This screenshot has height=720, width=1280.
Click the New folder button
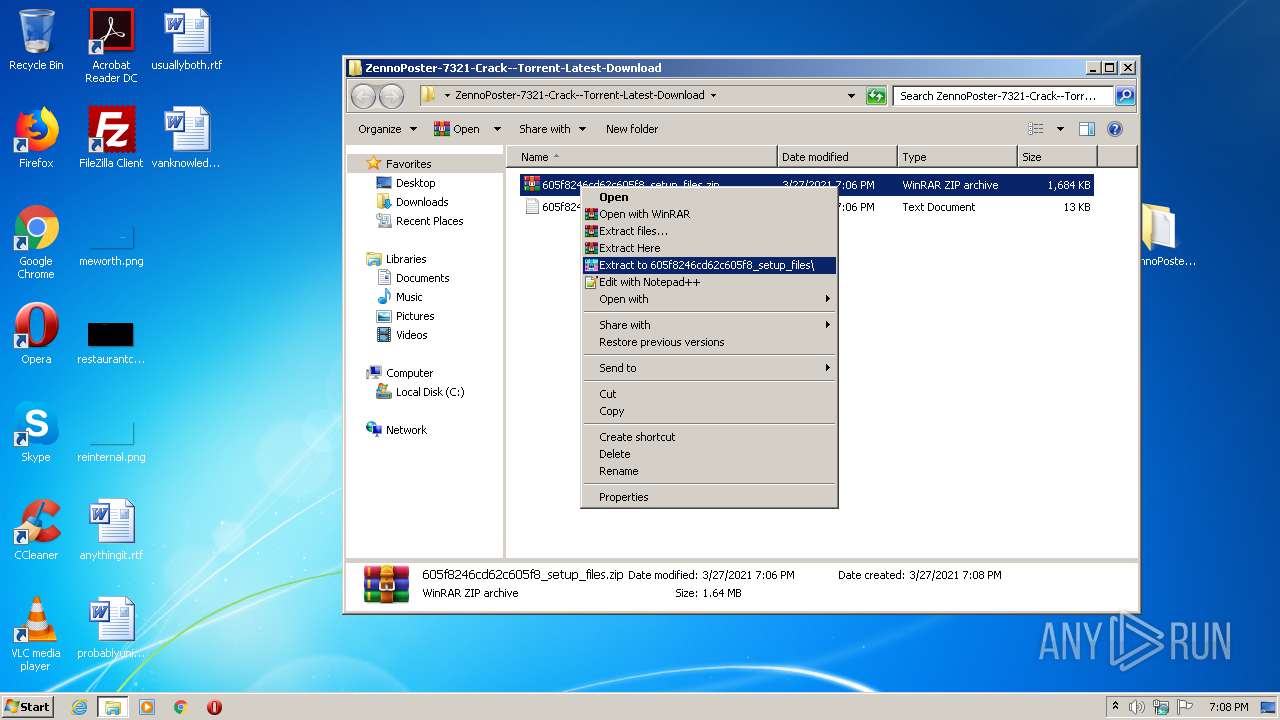point(632,129)
